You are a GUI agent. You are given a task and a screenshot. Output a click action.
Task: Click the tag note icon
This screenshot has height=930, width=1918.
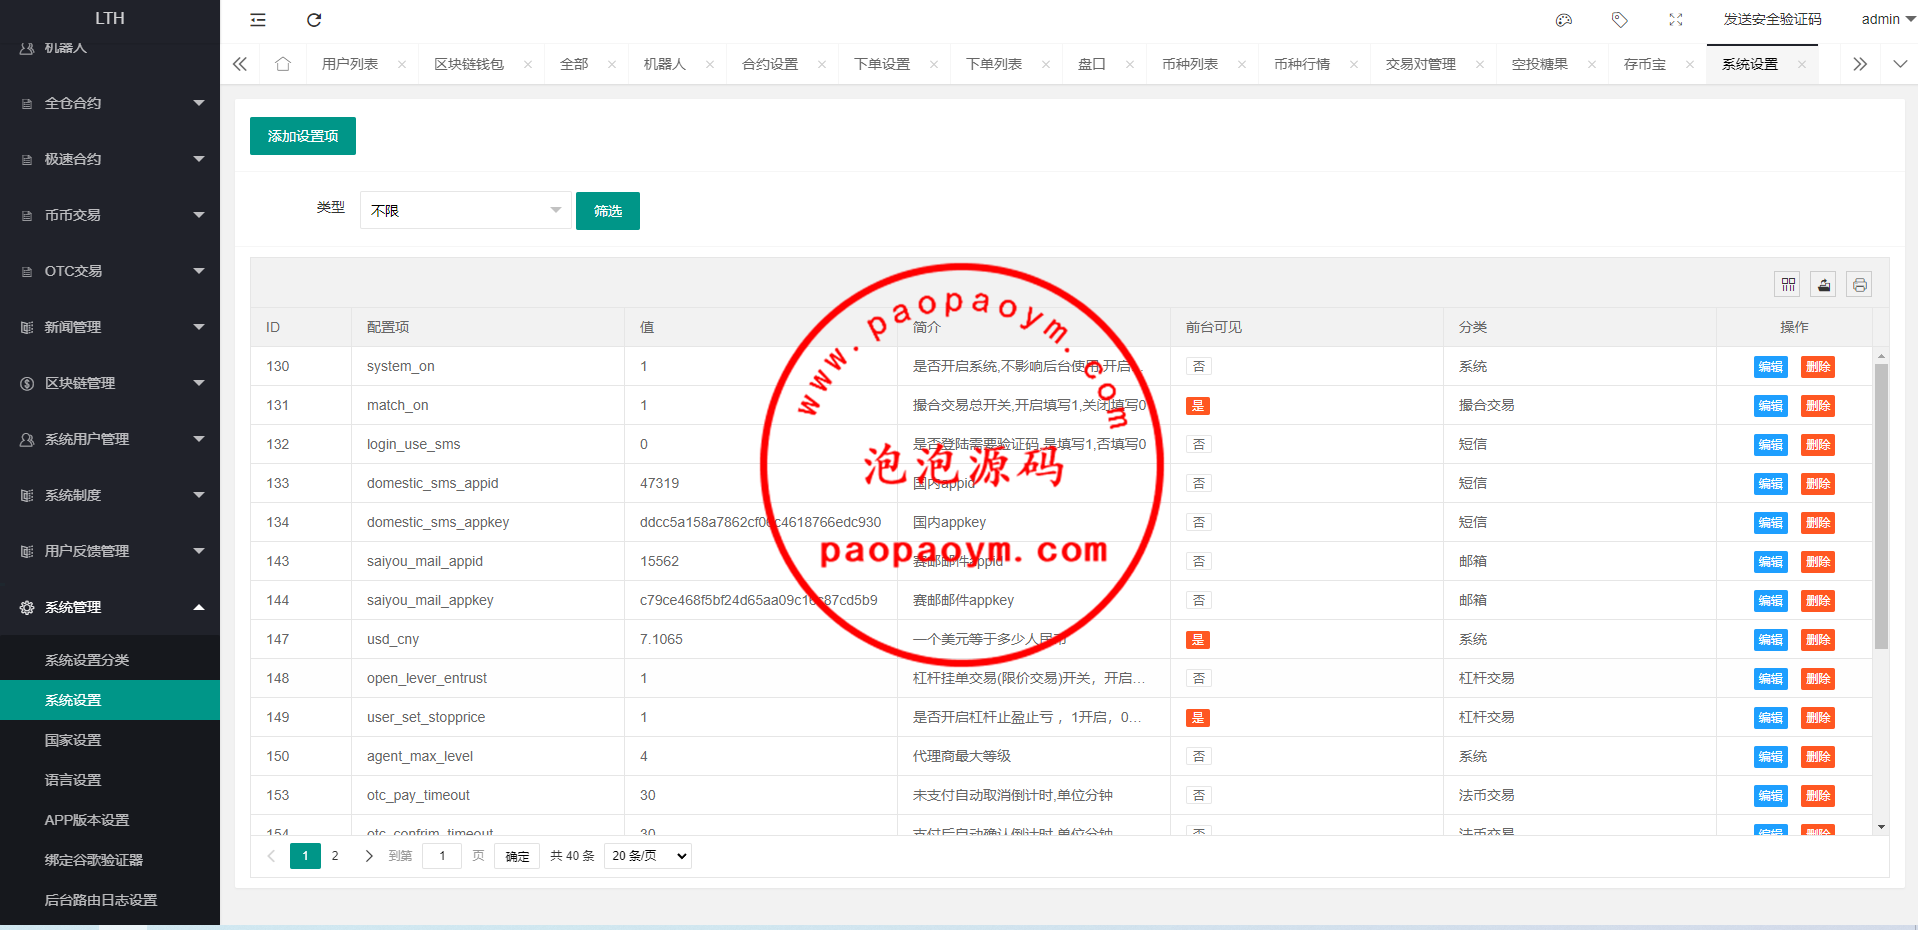point(1620,20)
